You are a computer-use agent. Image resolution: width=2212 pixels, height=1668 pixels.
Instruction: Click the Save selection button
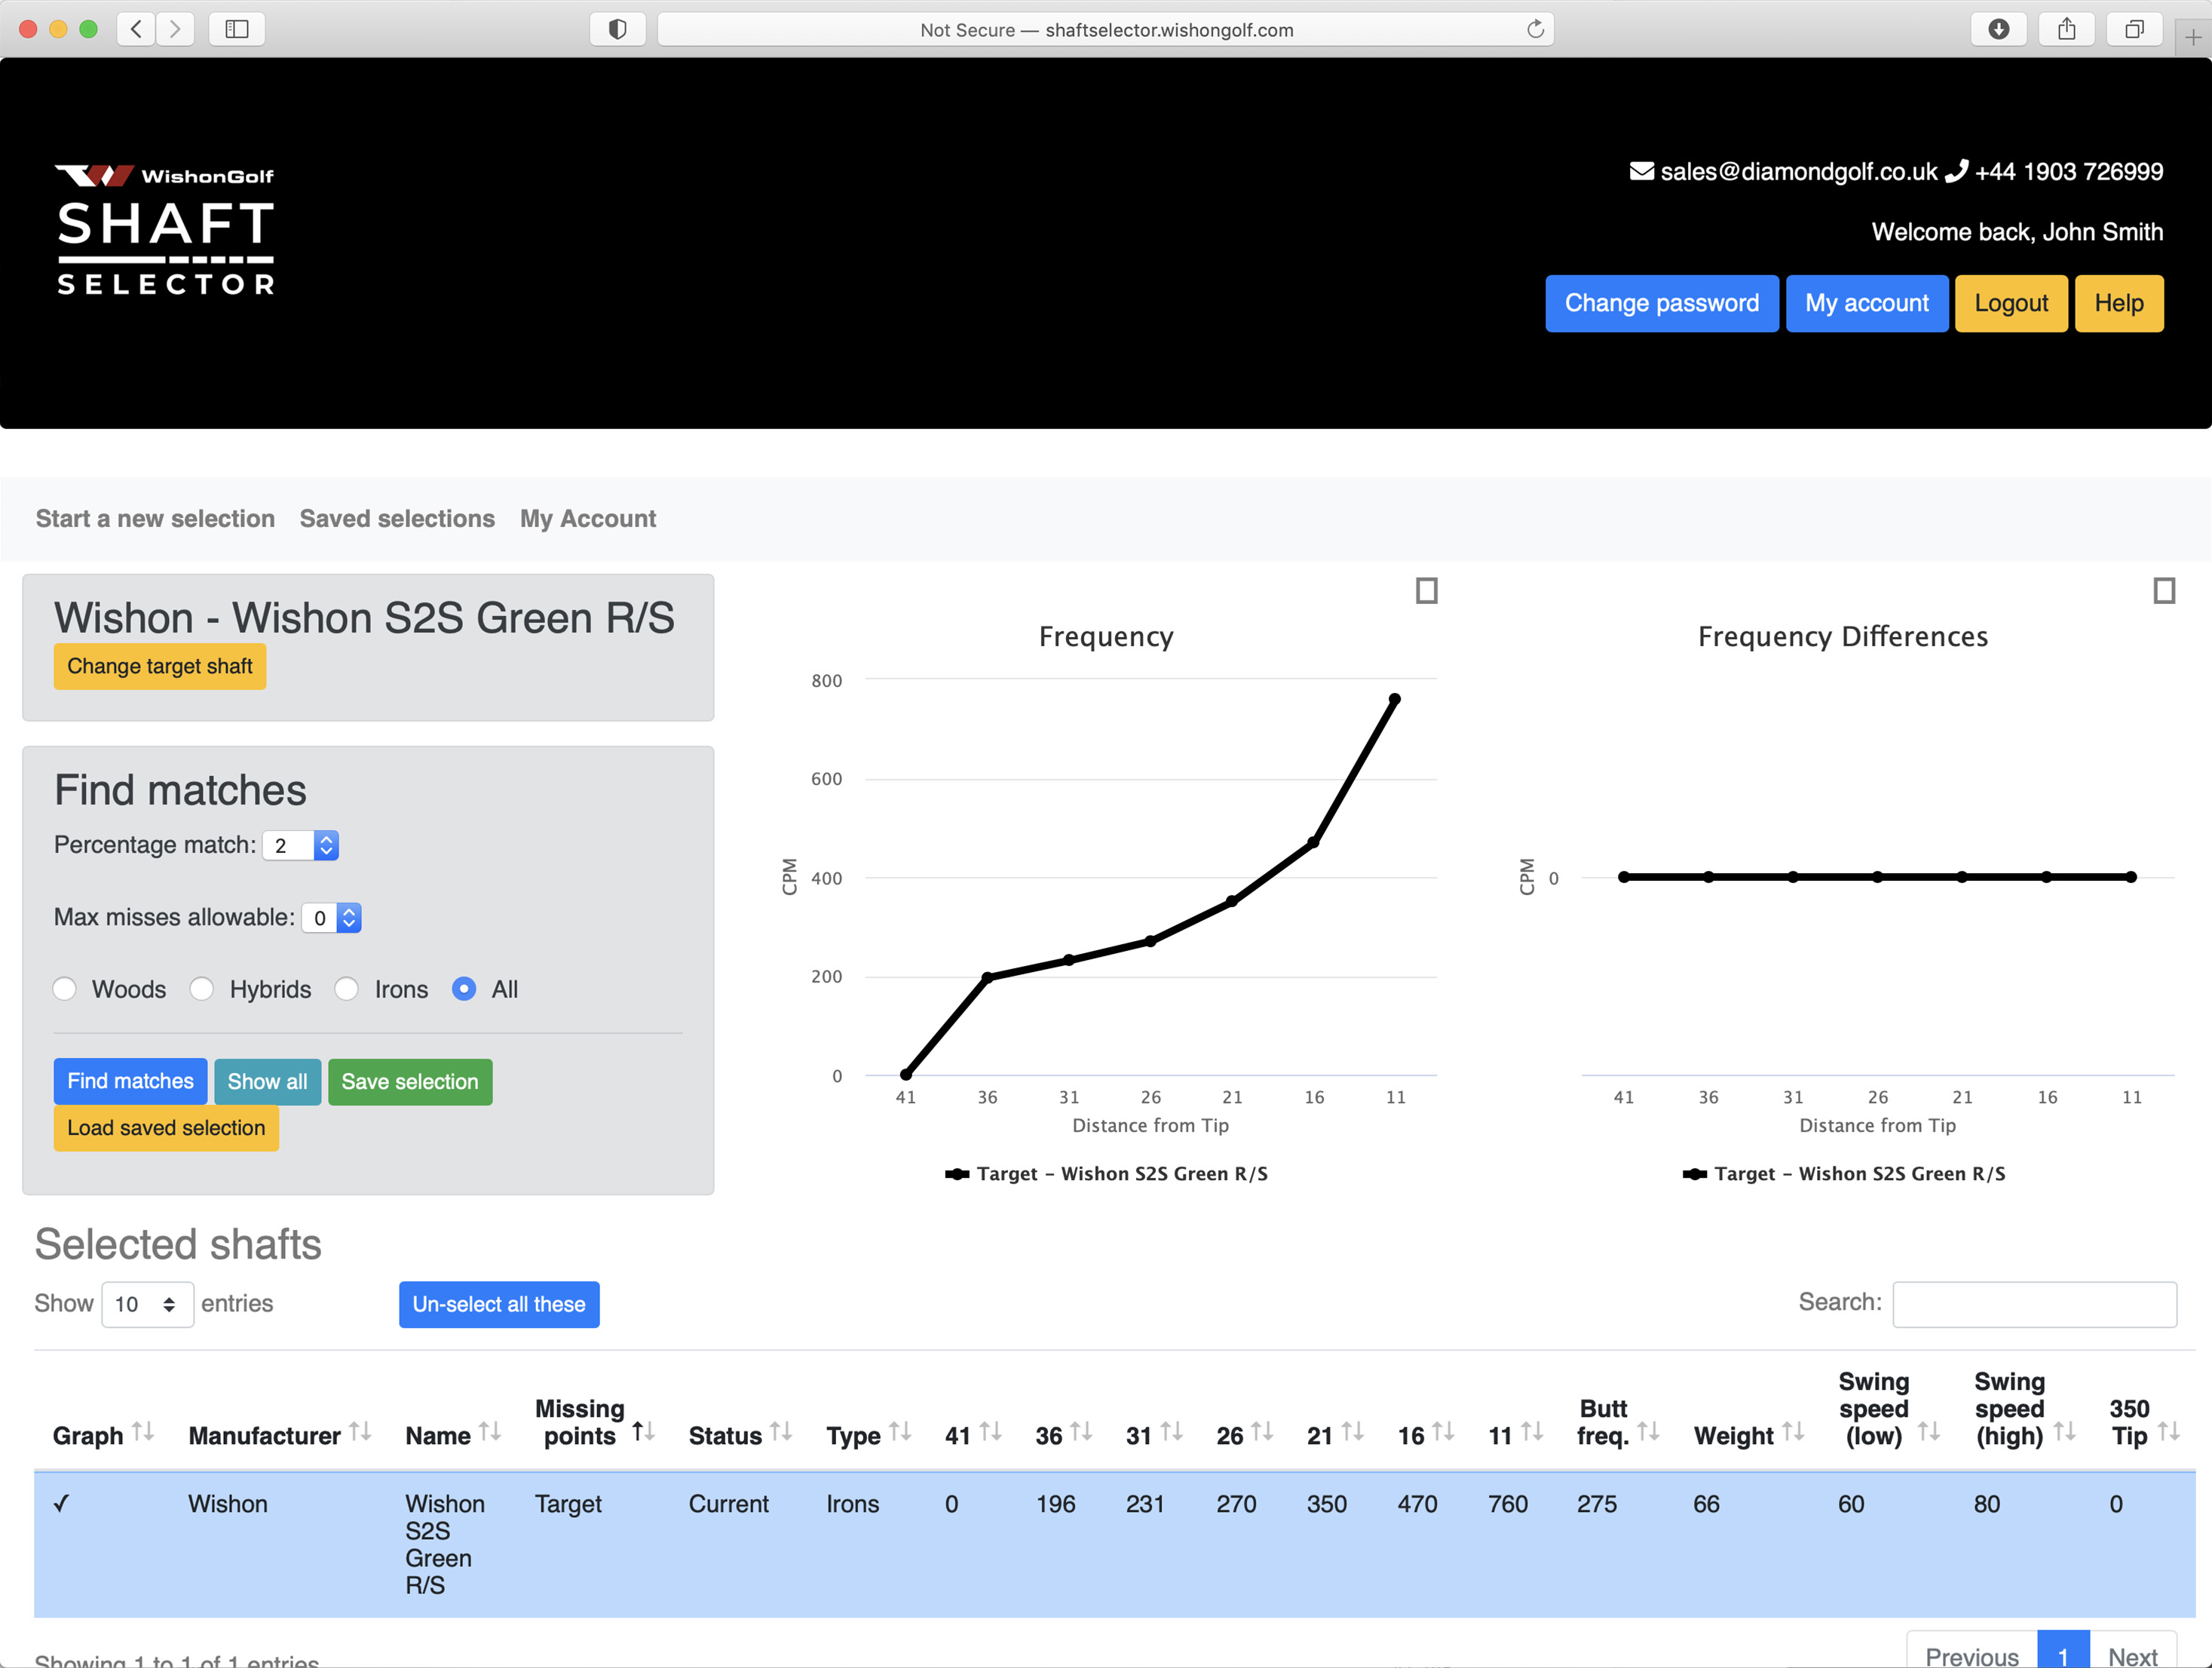[x=410, y=1082]
